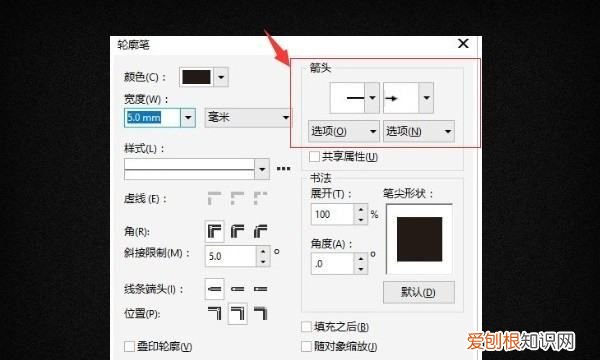Viewport: 600px width, 360px height.
Task: Open the 选项(N) end arrow options
Action: tap(419, 132)
